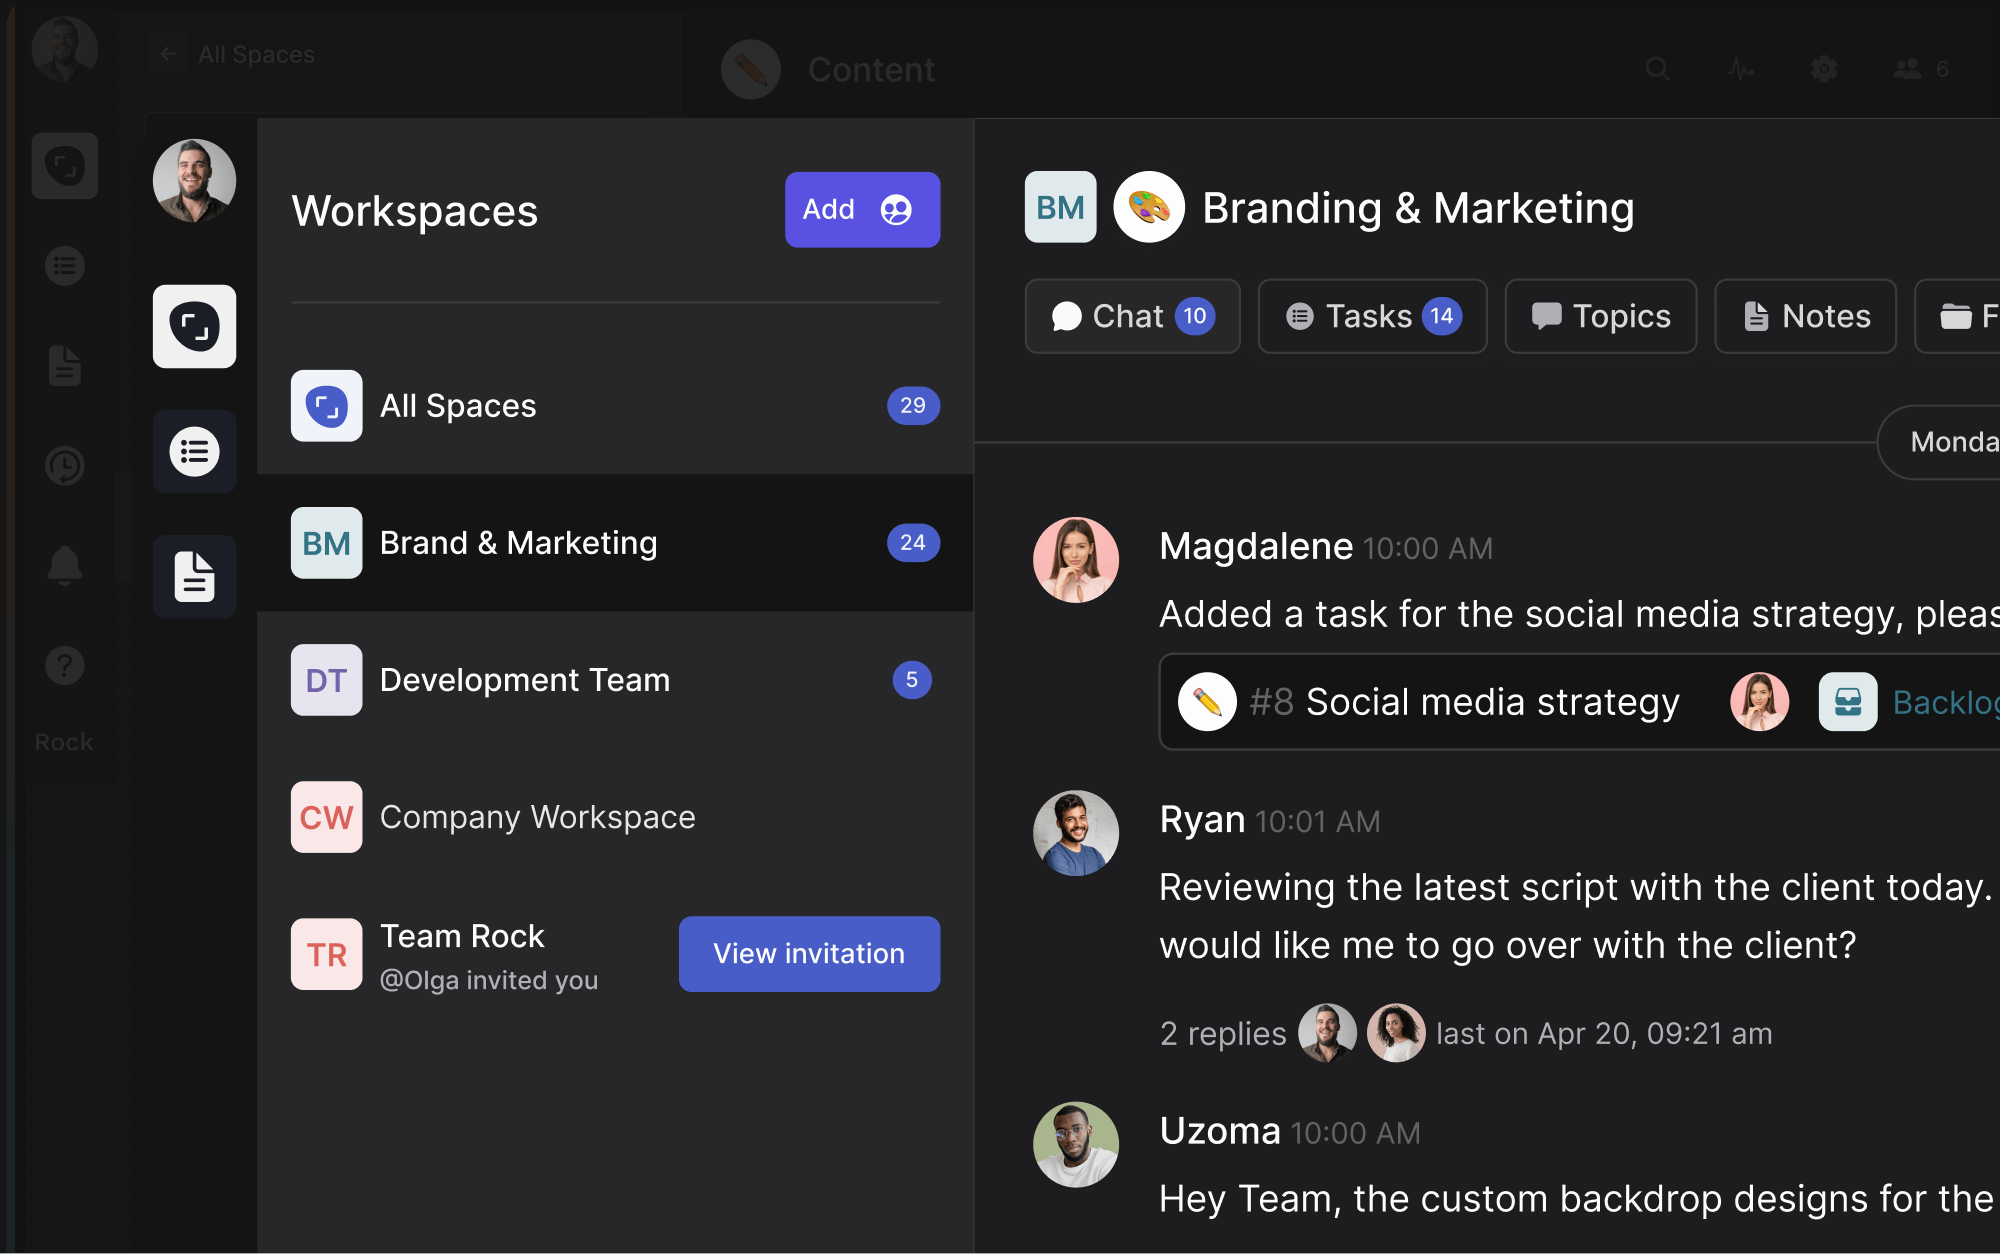Click the palette emoji beside Branding & Marketing
This screenshot has height=1254, width=2000.
[x=1148, y=207]
